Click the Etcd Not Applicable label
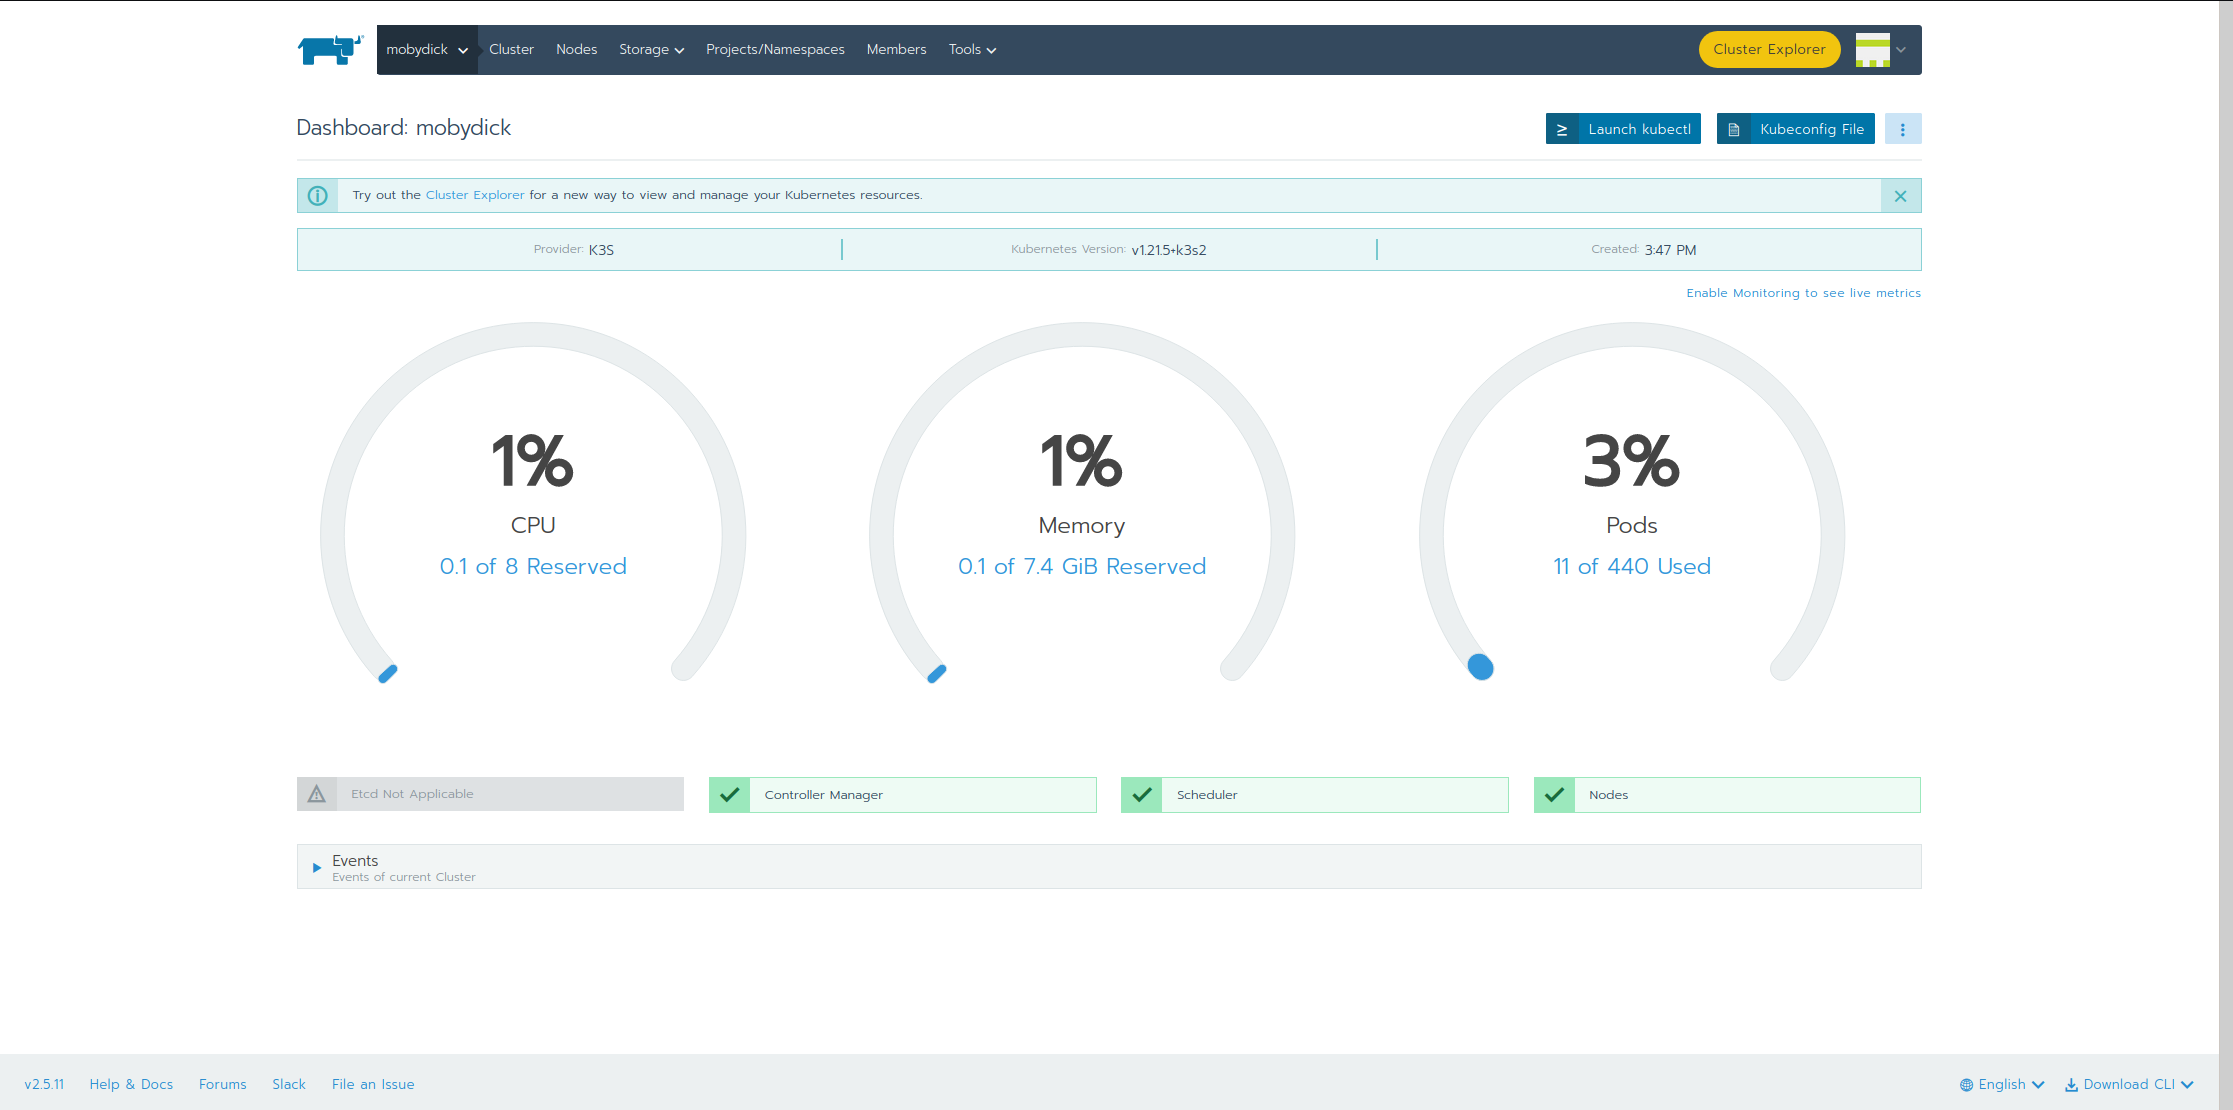This screenshot has height=1110, width=2233. click(412, 794)
